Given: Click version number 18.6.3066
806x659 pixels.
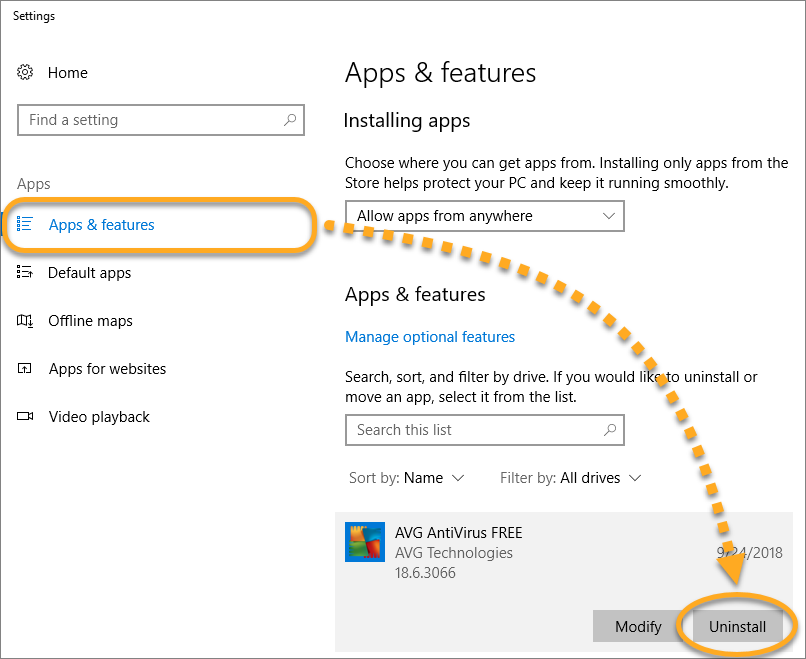Looking at the screenshot, I should point(425,573).
